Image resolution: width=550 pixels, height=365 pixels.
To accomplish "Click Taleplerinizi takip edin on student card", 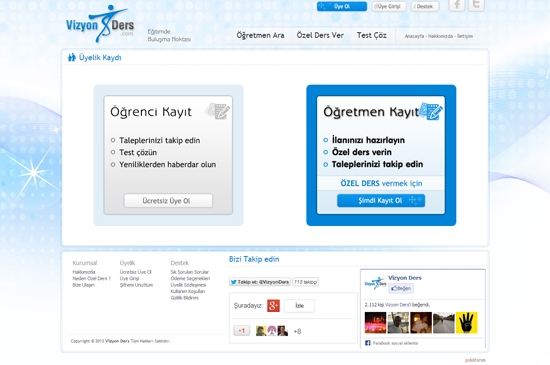I will pyautogui.click(x=160, y=140).
